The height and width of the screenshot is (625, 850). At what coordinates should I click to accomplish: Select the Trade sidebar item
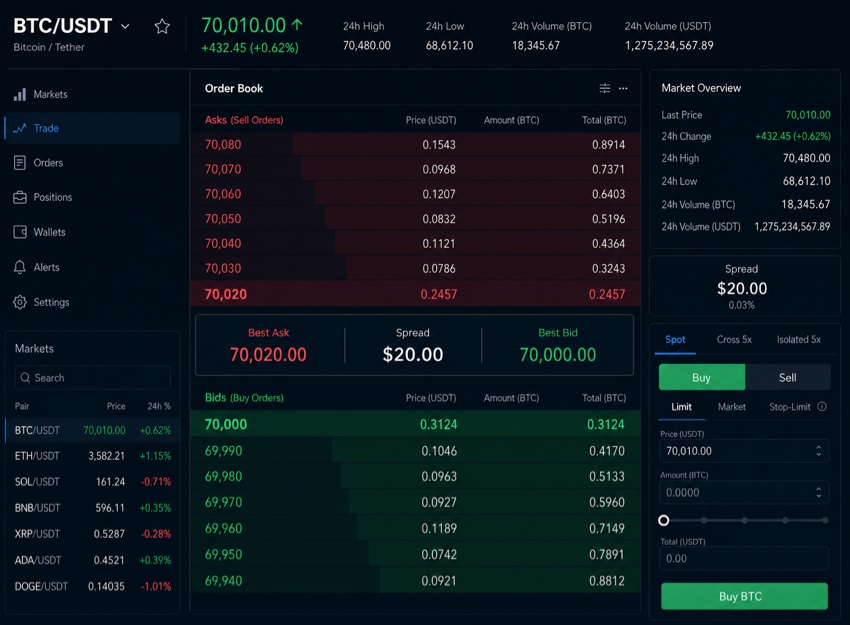[x=92, y=128]
